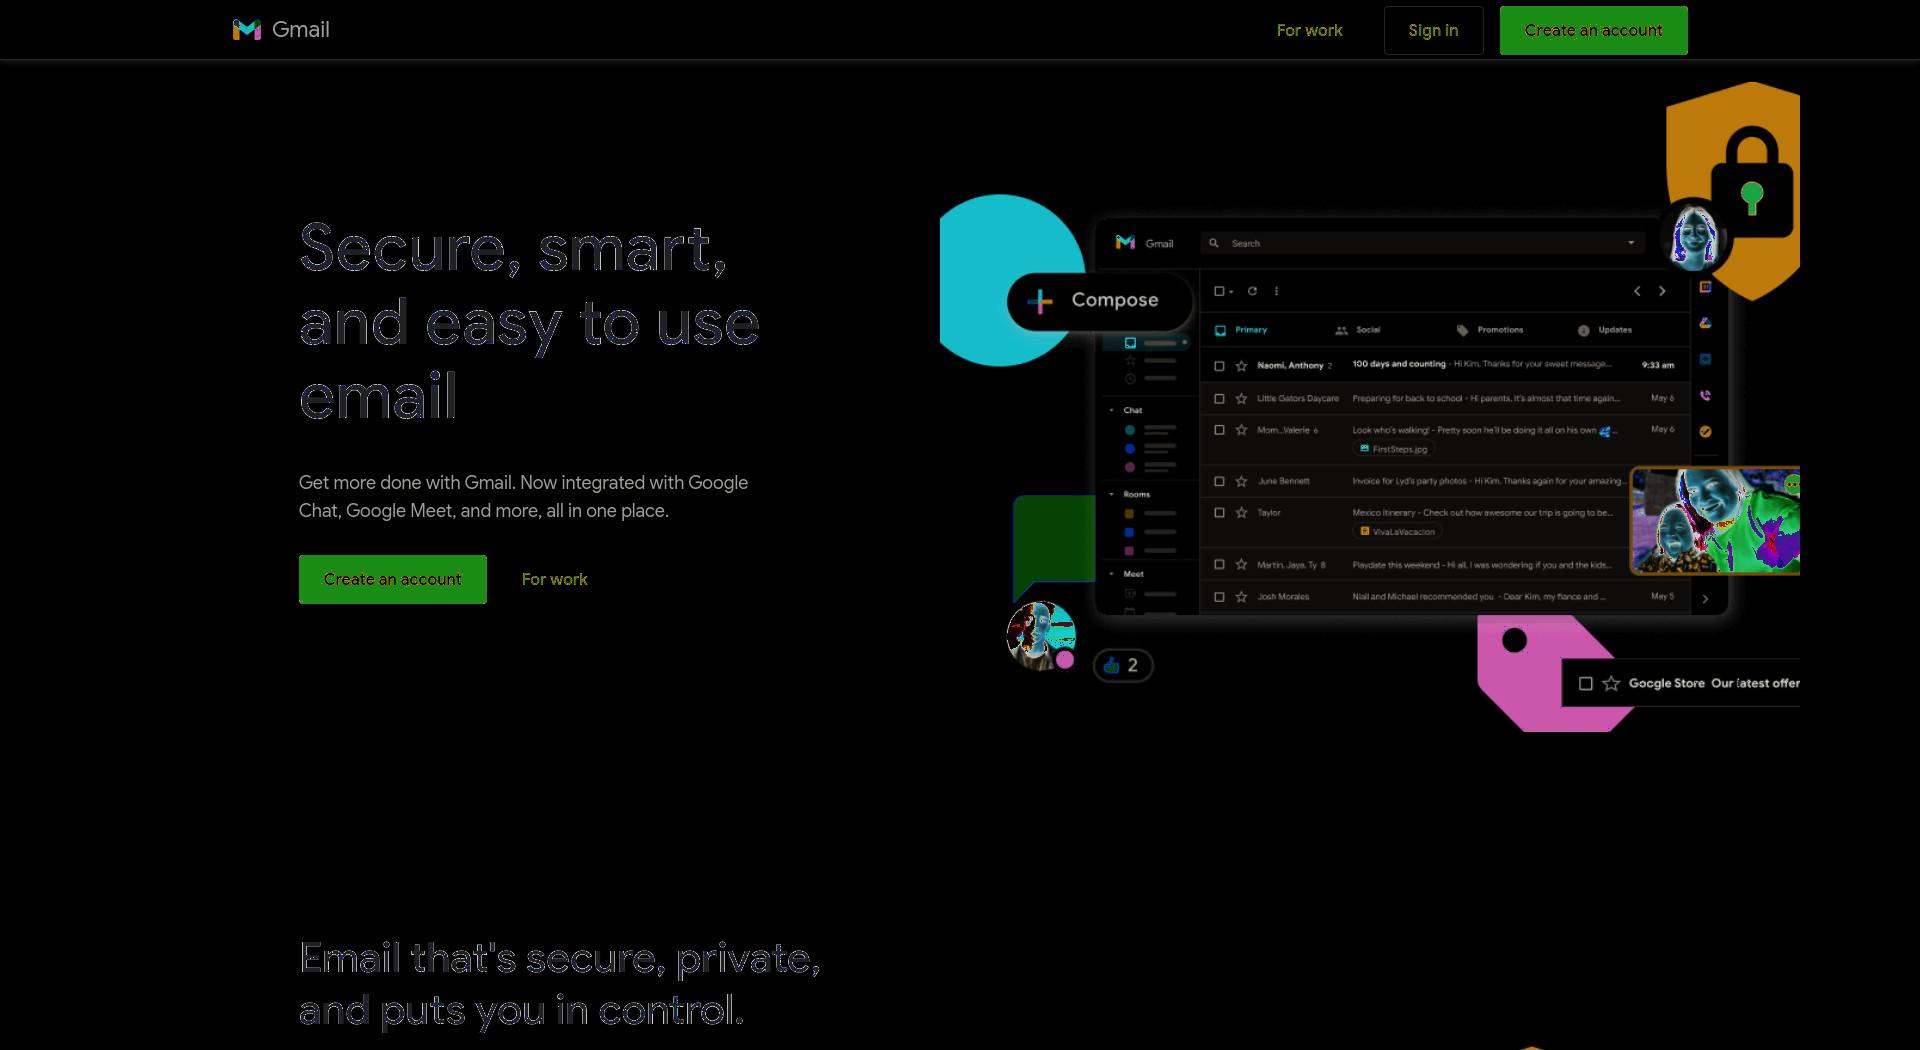Tick the checkbox for Josh Morales email
Image resolution: width=1920 pixels, height=1050 pixels.
coord(1219,597)
